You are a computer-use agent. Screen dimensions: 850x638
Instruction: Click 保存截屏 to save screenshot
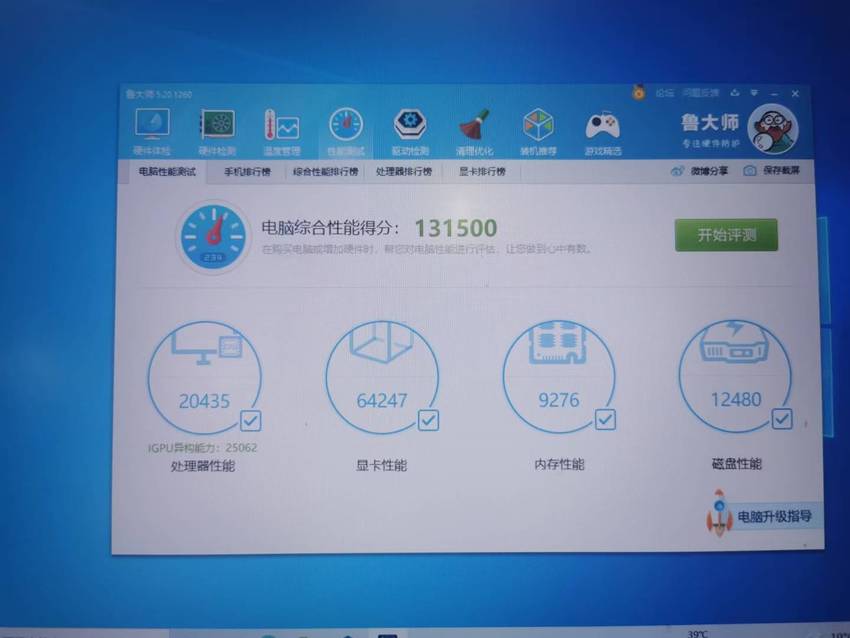click(x=771, y=171)
